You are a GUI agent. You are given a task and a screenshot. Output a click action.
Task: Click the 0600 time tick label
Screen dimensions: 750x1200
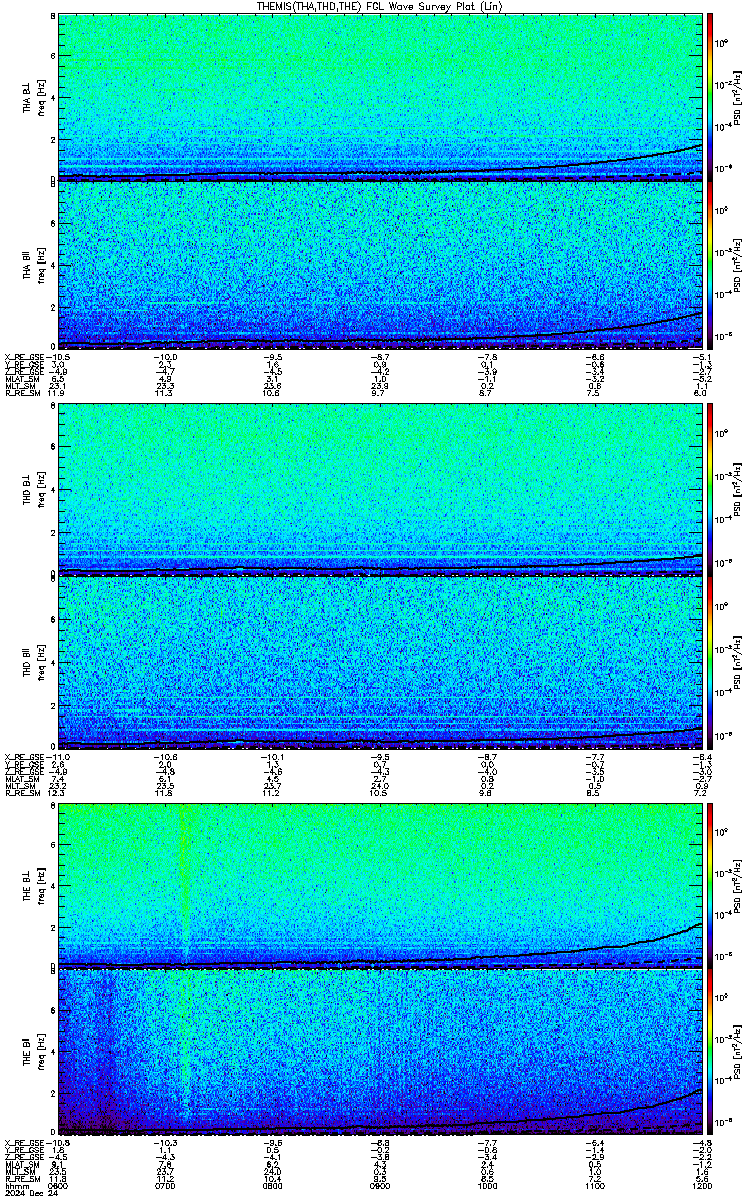click(x=58, y=1186)
